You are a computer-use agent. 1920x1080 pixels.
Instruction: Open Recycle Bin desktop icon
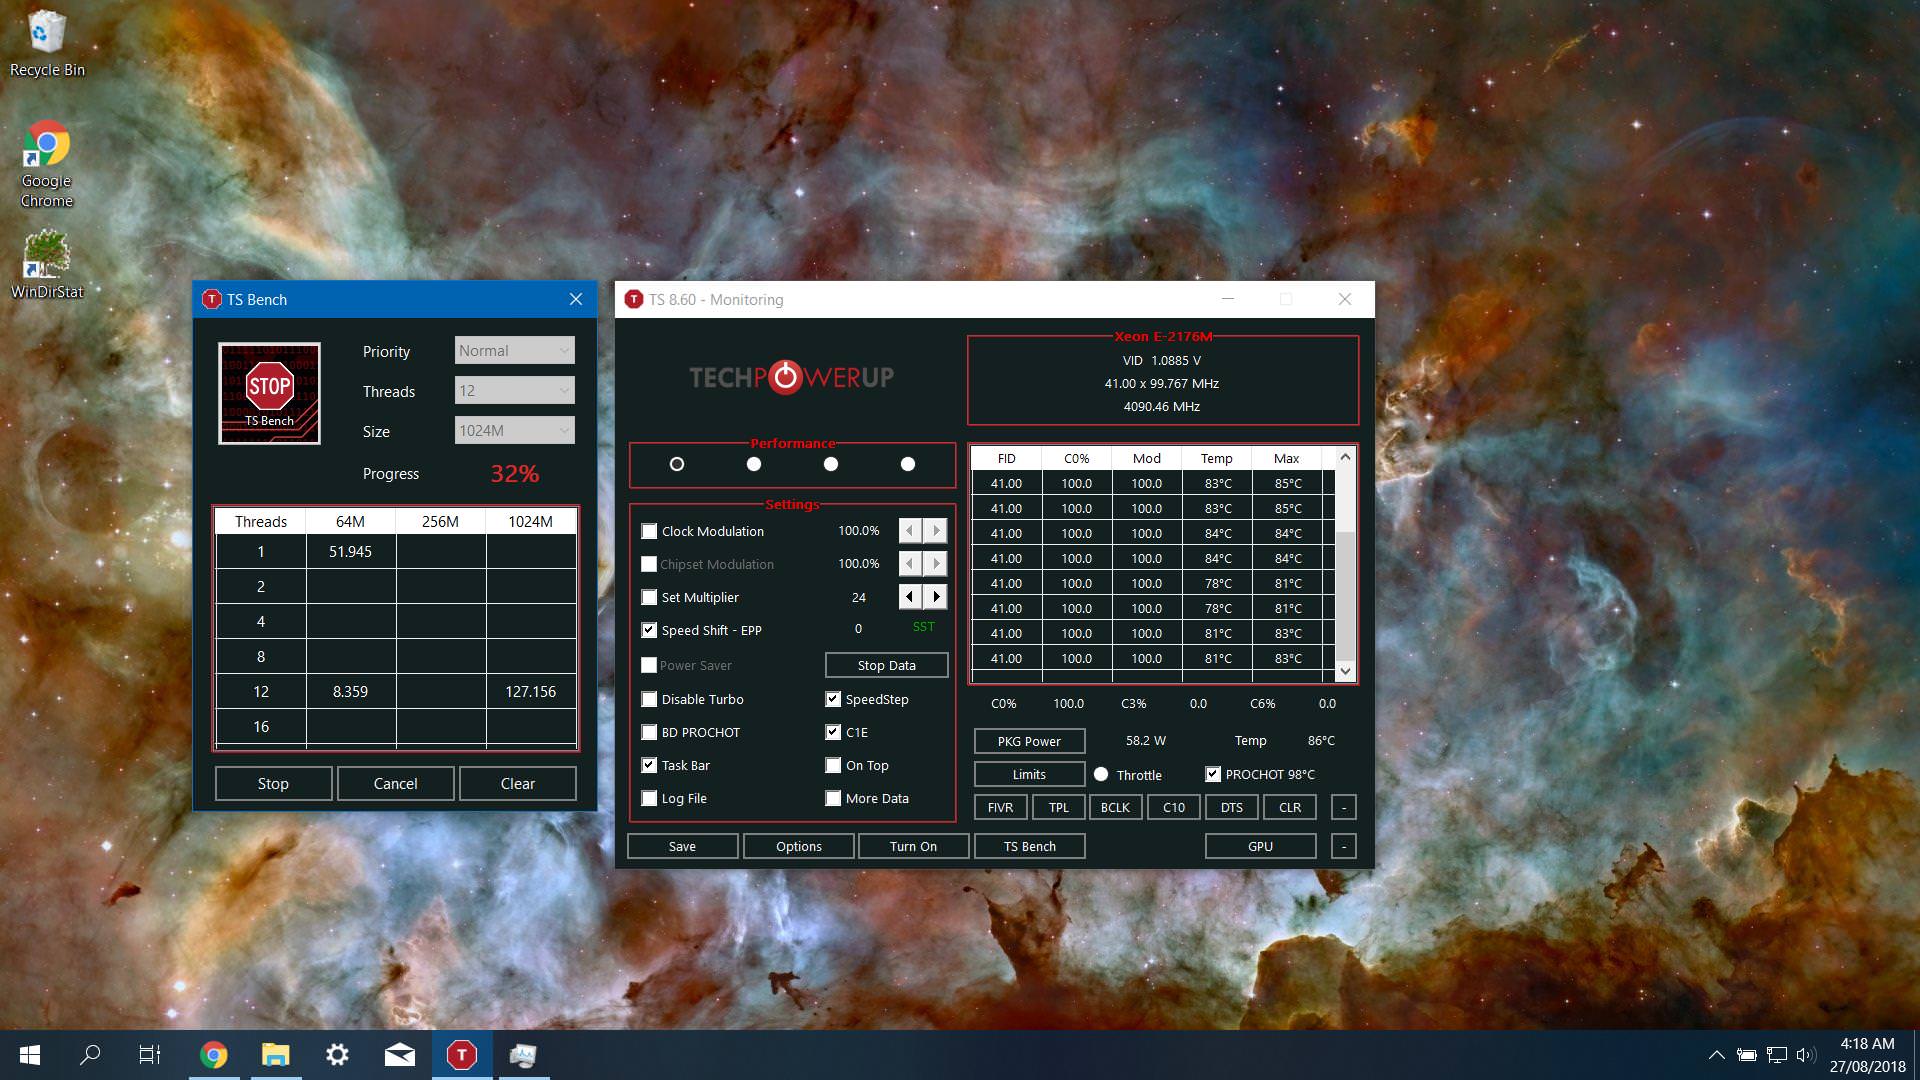[x=47, y=43]
